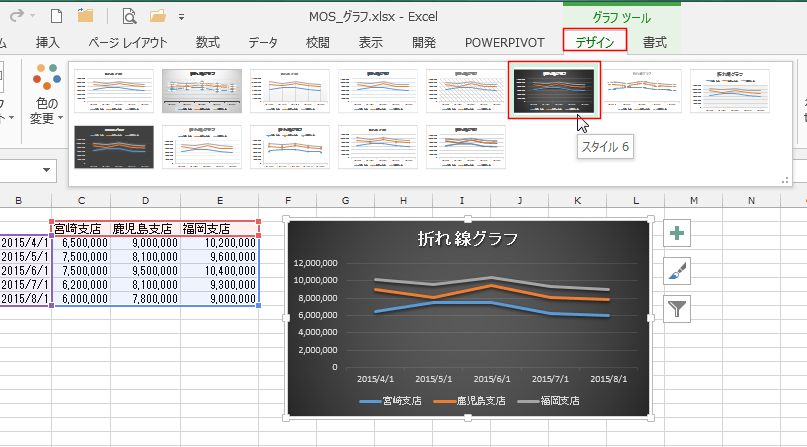Open the Customize Quick Access Toolbar arrow
The width and height of the screenshot is (807, 447).
tap(181, 17)
